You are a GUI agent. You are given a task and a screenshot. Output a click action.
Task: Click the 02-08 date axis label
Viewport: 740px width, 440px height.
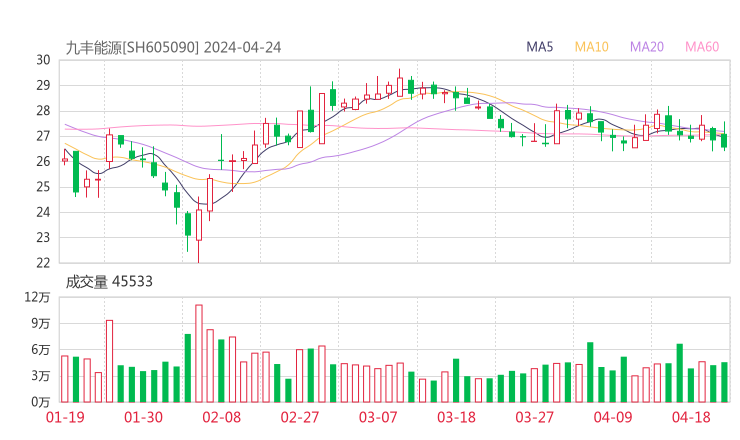[221, 417]
